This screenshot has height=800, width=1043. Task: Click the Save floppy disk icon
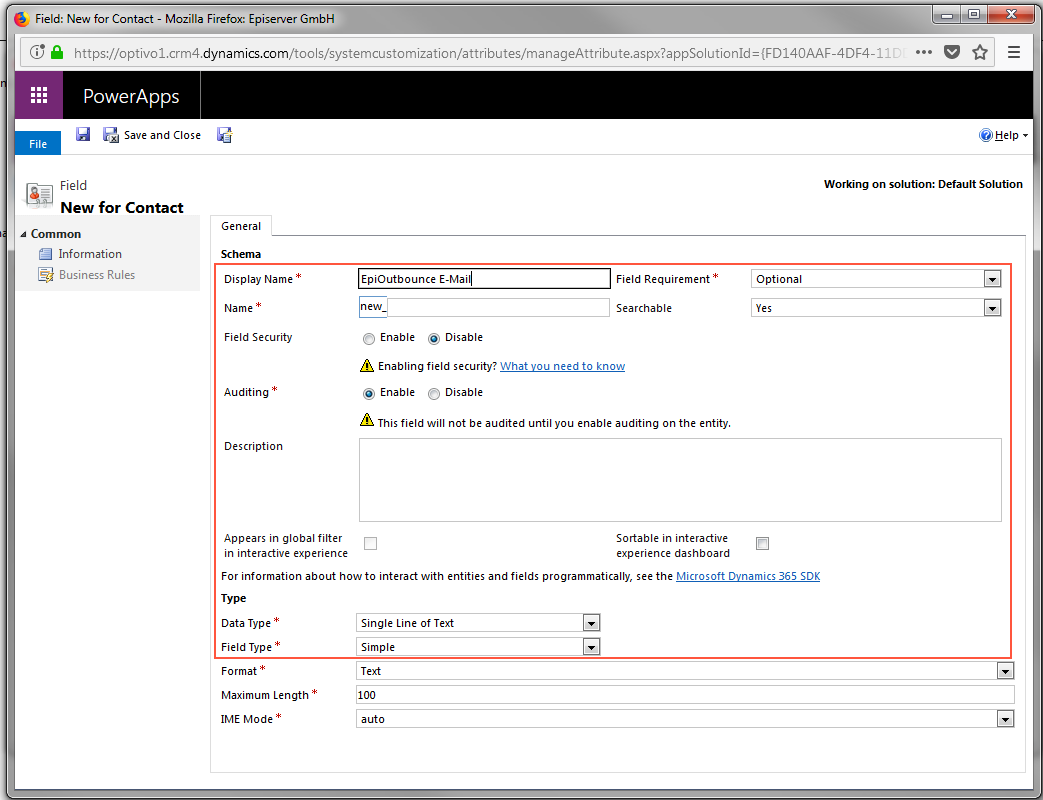click(x=82, y=135)
